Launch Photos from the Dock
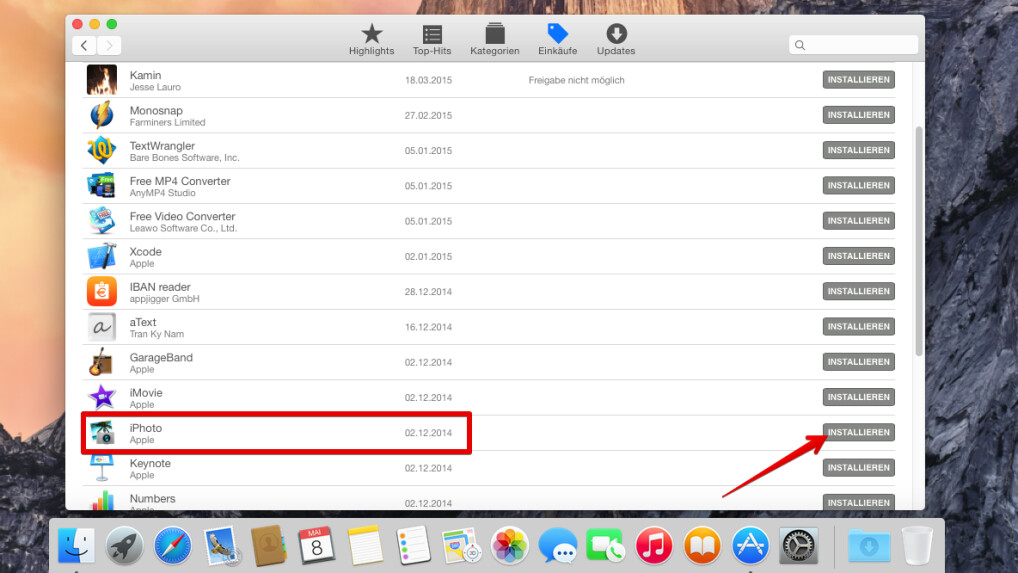 (x=510, y=546)
